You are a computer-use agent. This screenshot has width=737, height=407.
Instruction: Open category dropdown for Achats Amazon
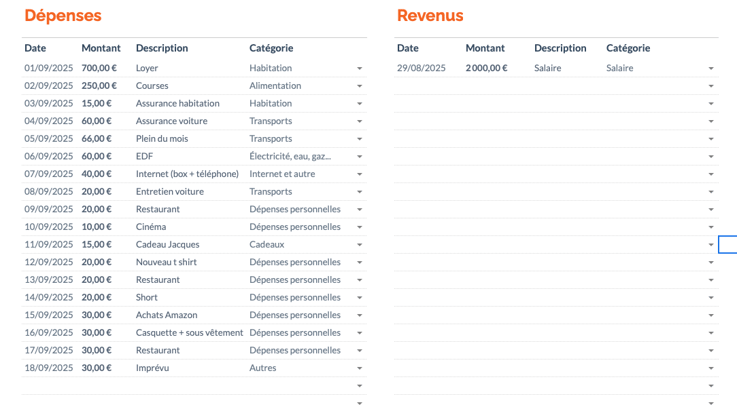pyautogui.click(x=360, y=315)
